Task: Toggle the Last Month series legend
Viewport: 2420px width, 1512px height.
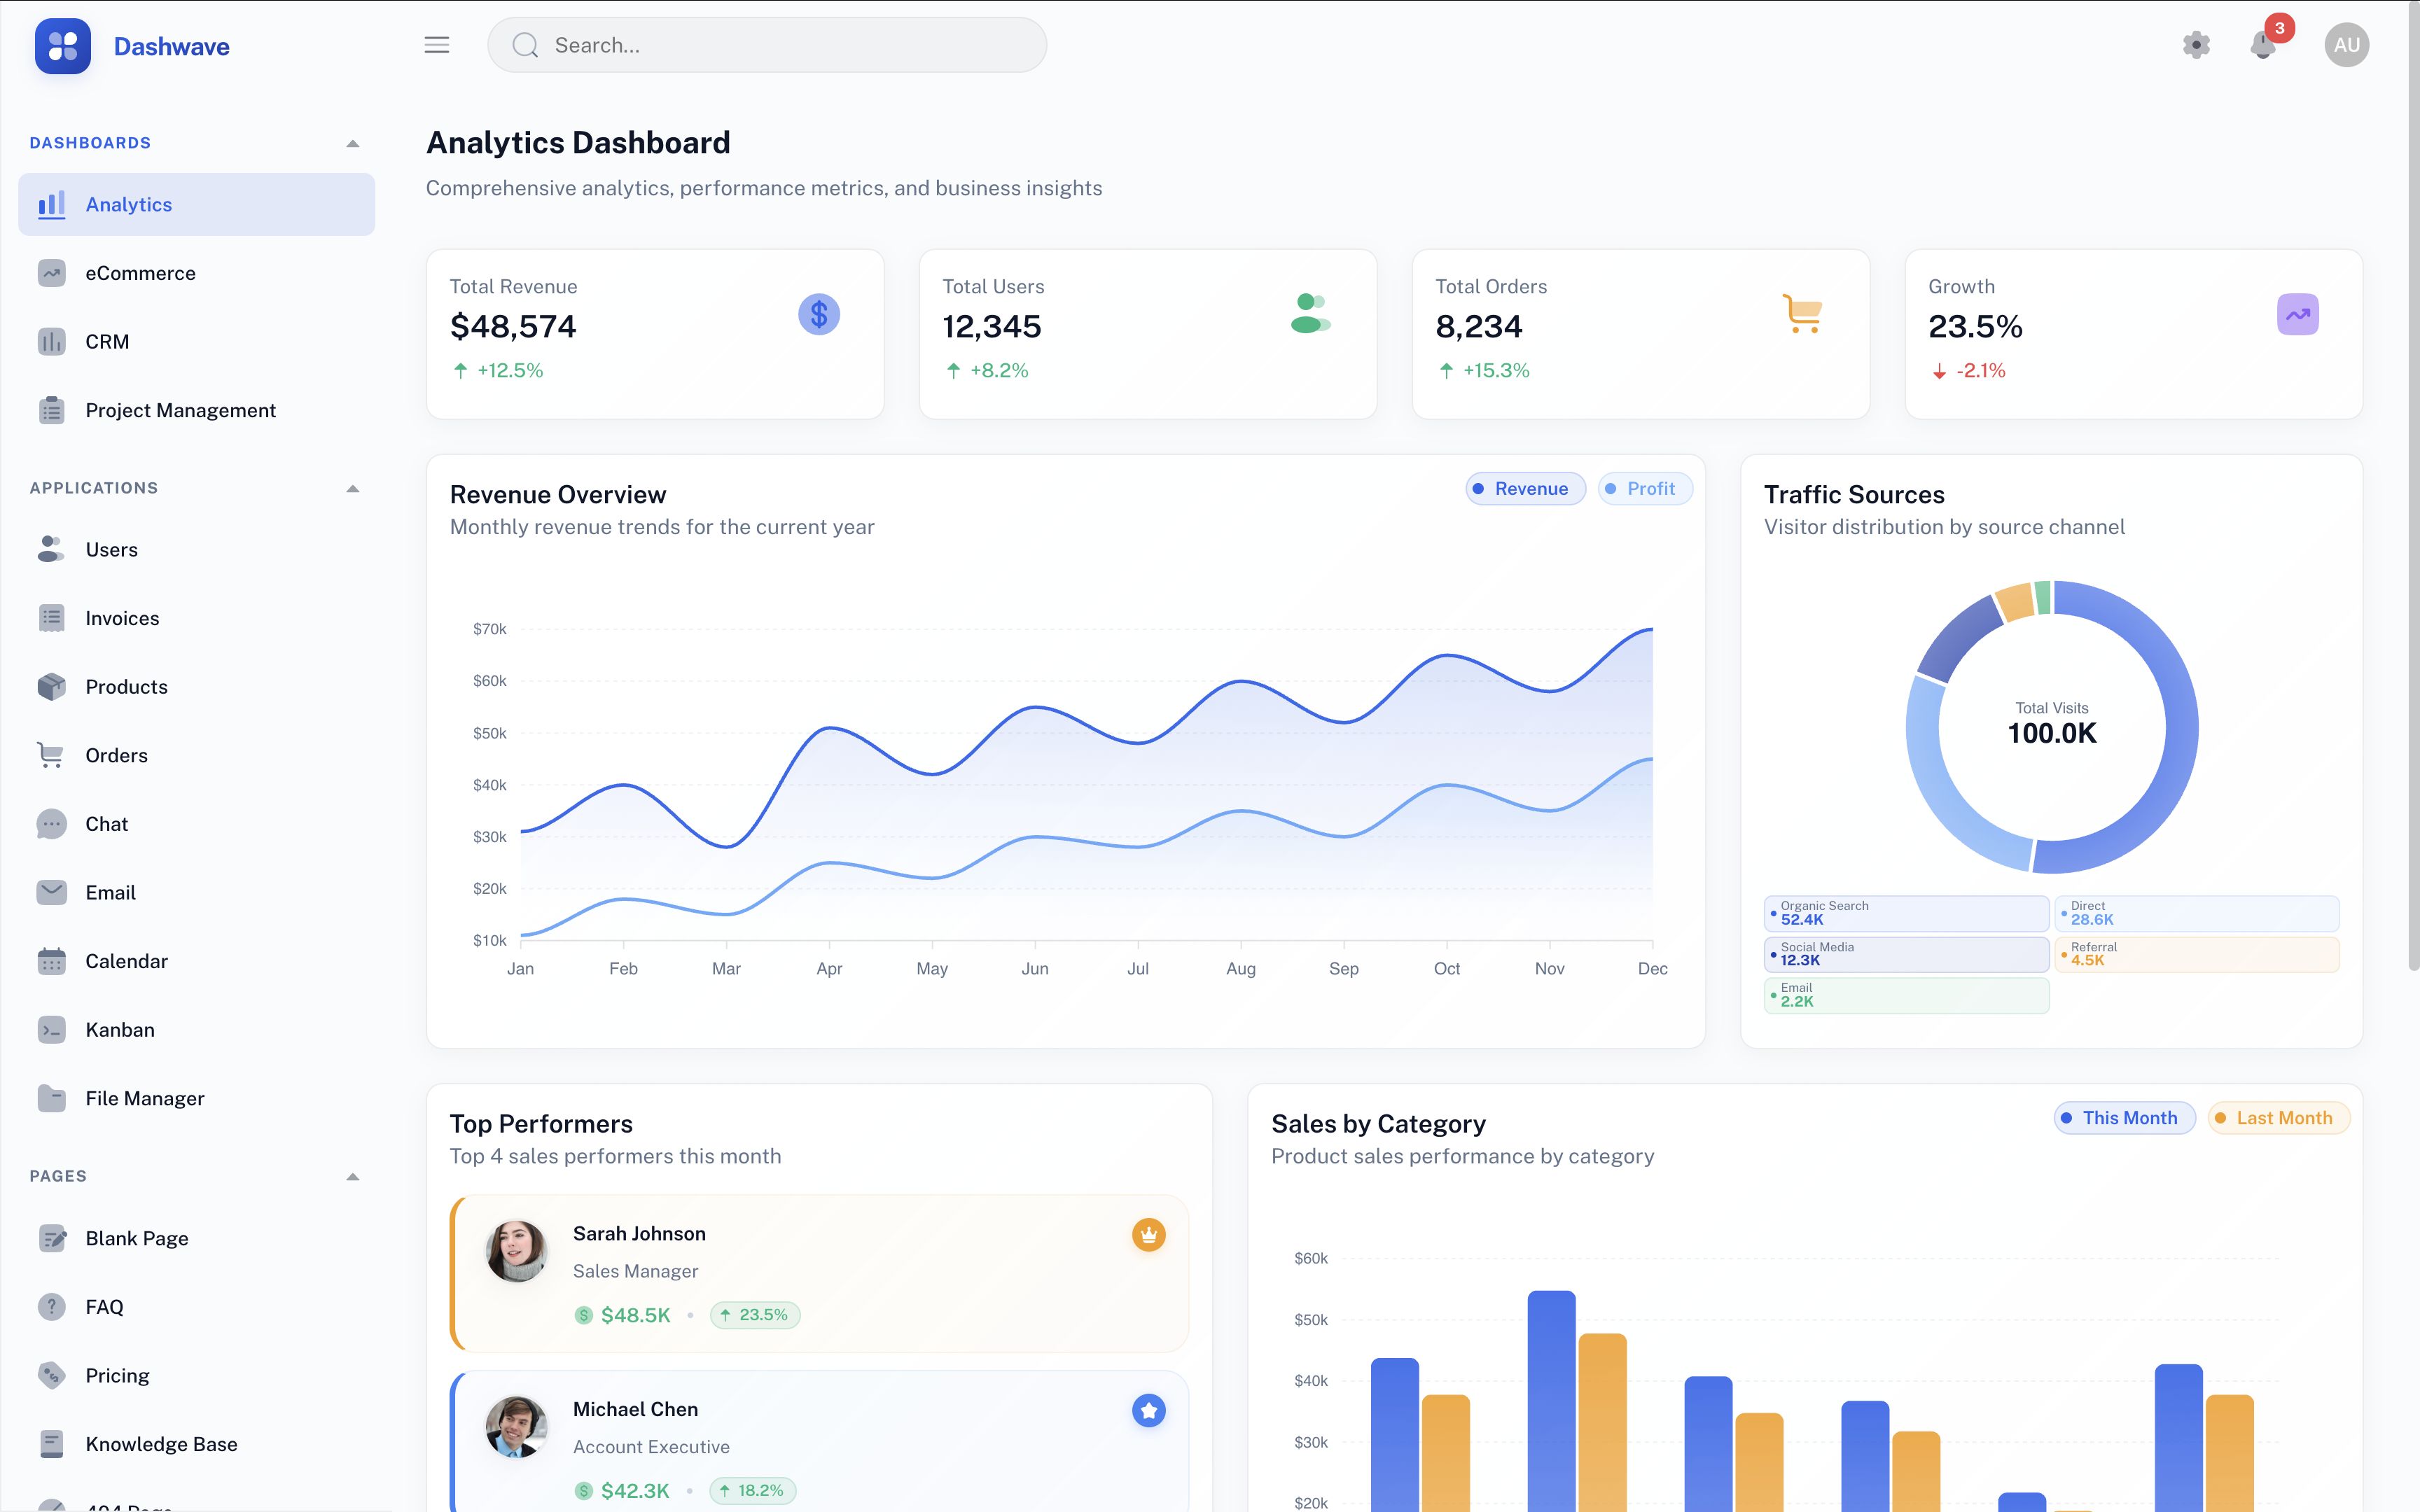Action: tap(2278, 1118)
